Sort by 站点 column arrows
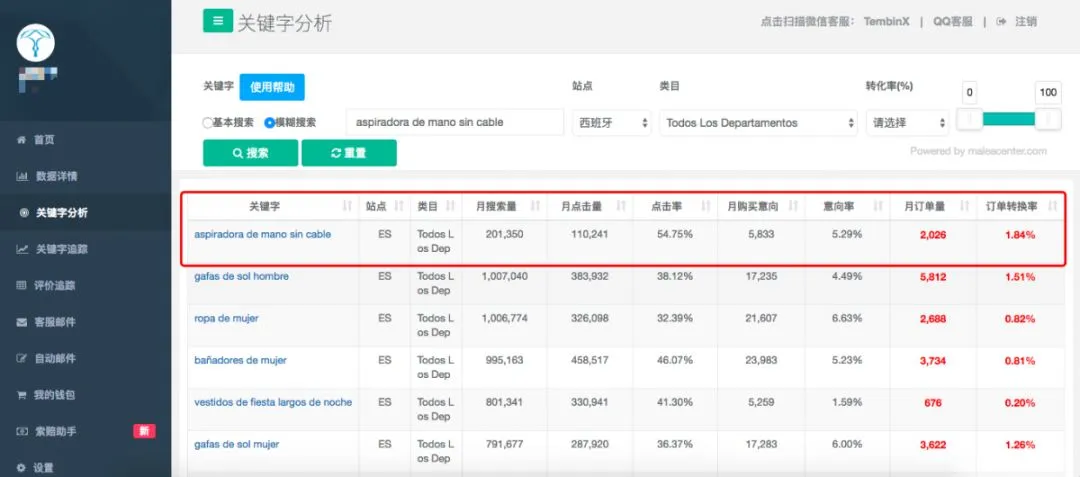 398,206
